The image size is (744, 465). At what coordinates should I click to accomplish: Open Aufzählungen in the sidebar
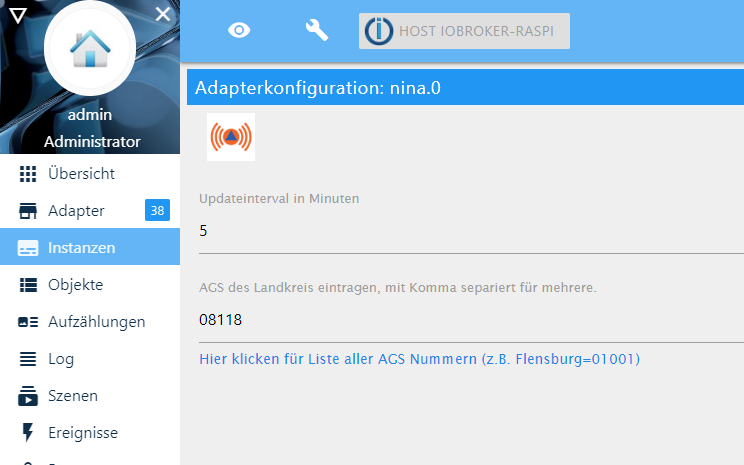point(96,321)
